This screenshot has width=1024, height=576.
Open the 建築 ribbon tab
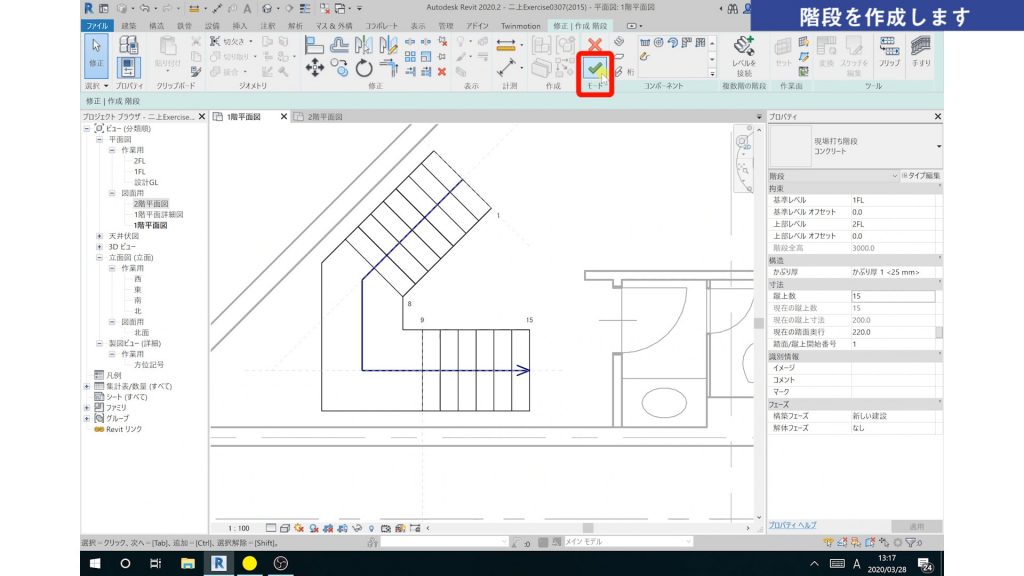[x=128, y=25]
